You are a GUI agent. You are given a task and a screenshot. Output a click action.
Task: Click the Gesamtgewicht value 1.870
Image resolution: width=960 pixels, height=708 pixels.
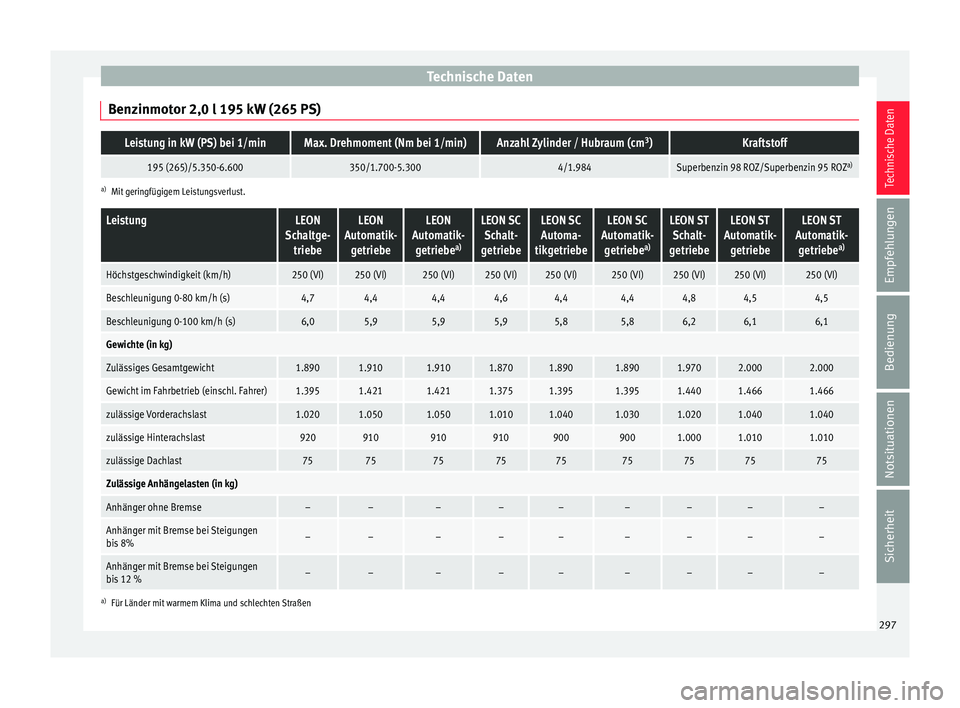point(501,368)
